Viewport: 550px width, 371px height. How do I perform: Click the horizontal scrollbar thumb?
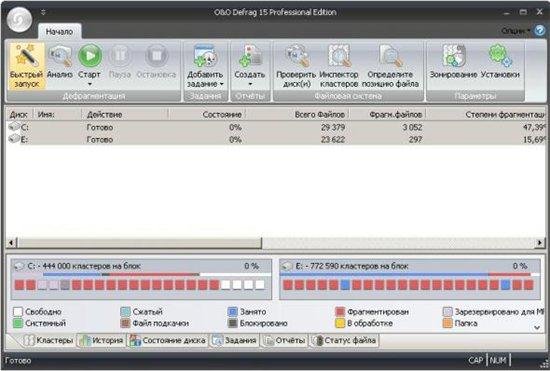tap(140, 242)
